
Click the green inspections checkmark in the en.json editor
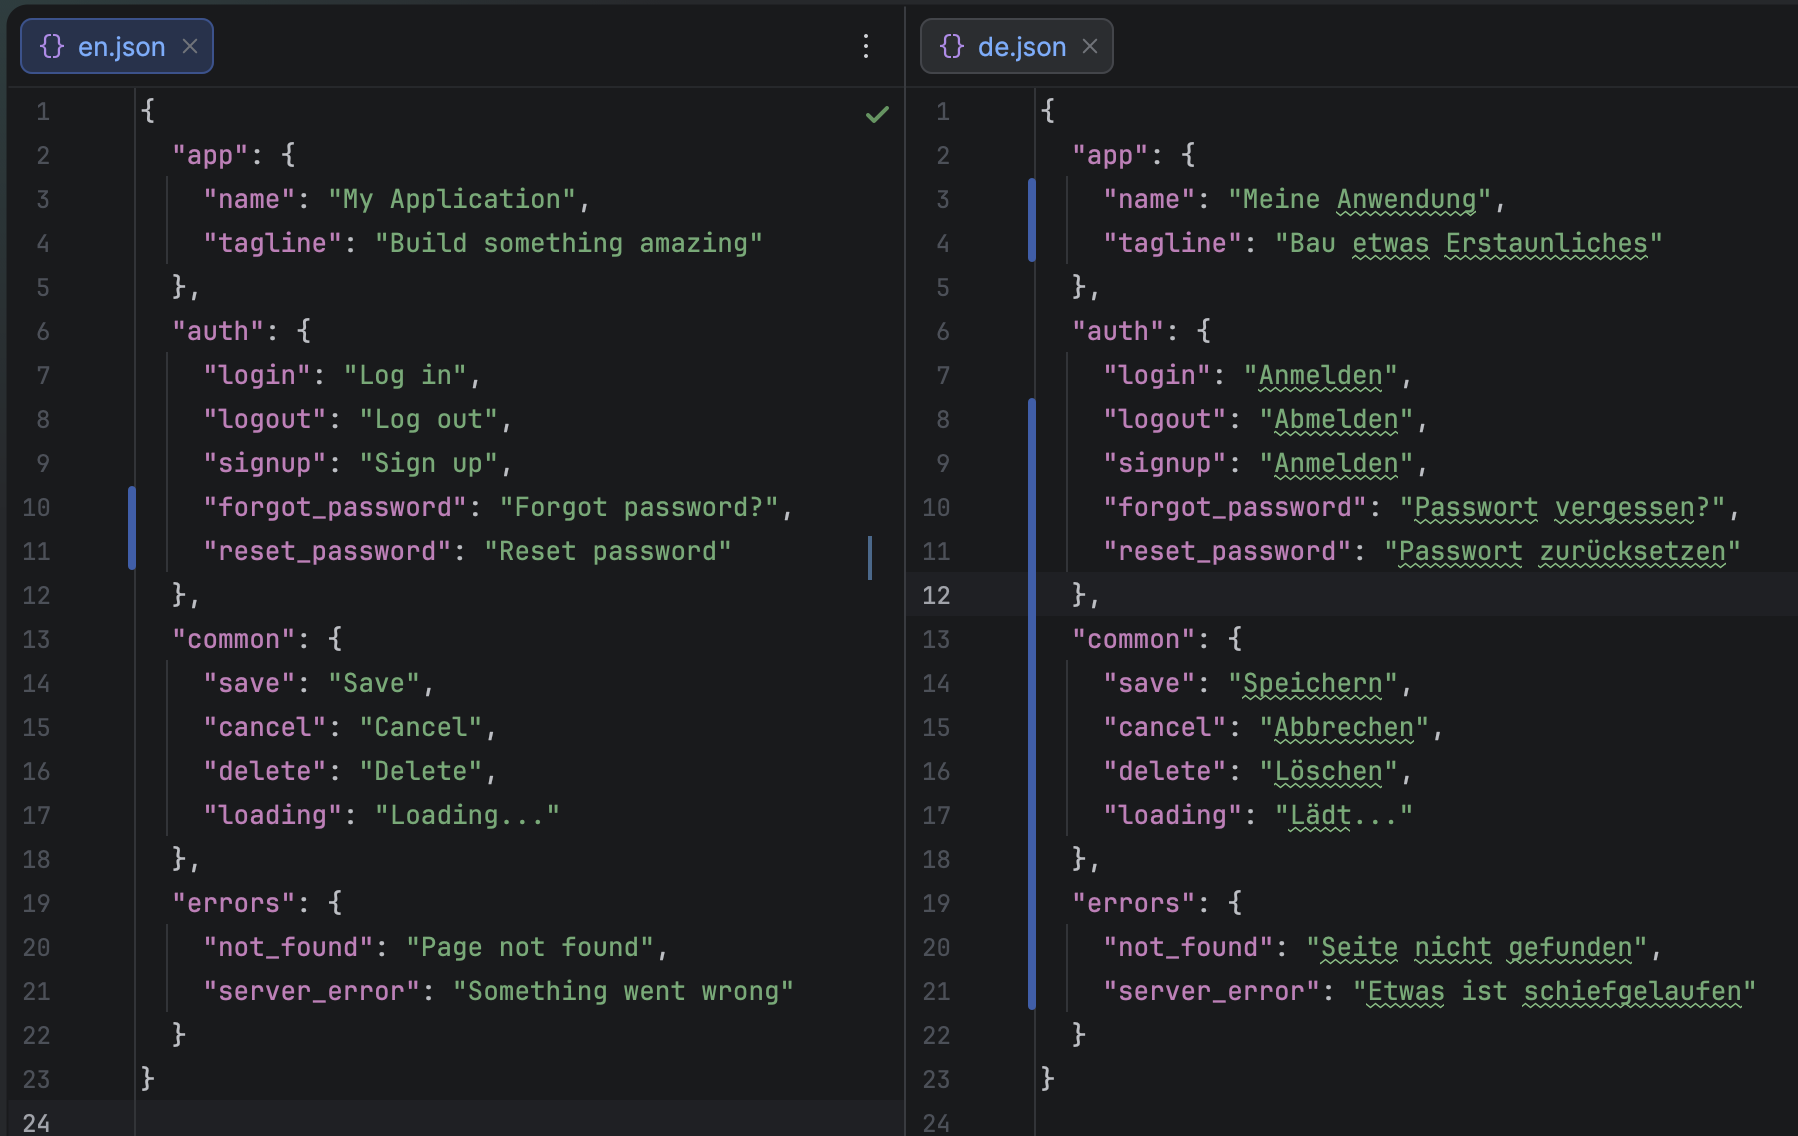coord(877,114)
